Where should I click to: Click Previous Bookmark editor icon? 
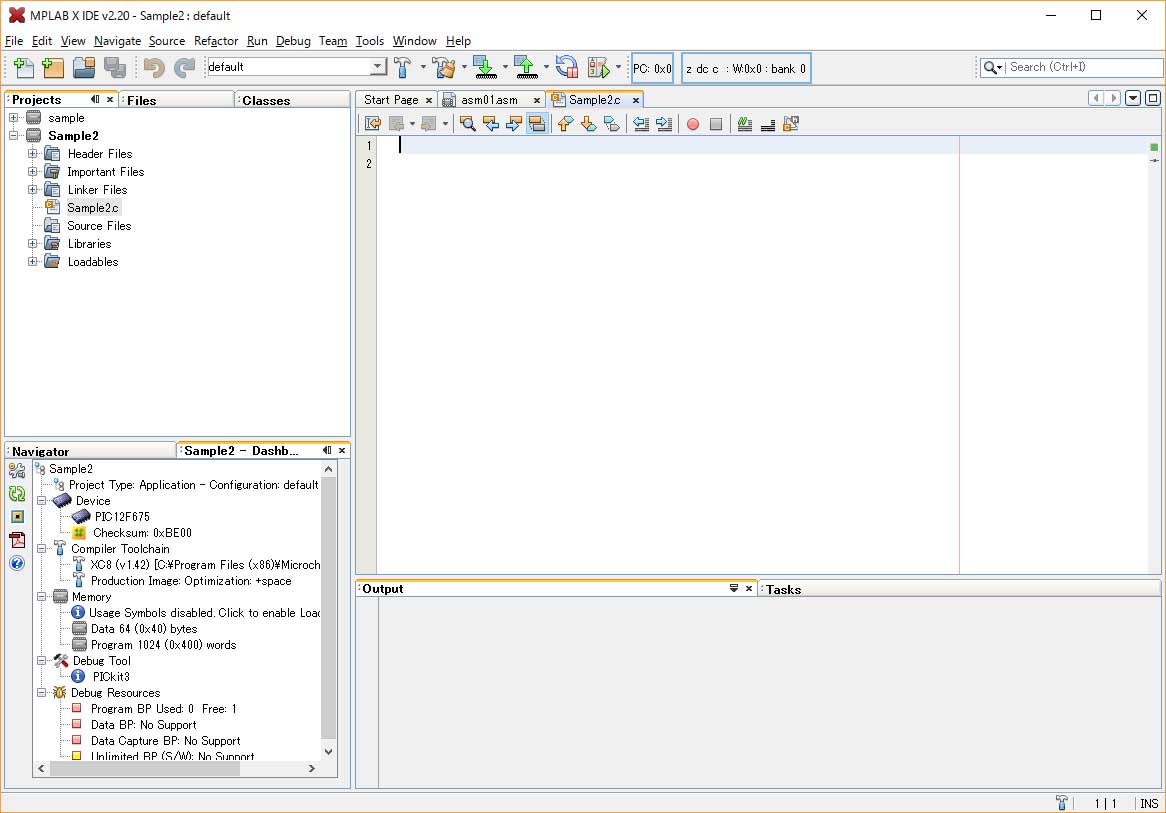565,124
